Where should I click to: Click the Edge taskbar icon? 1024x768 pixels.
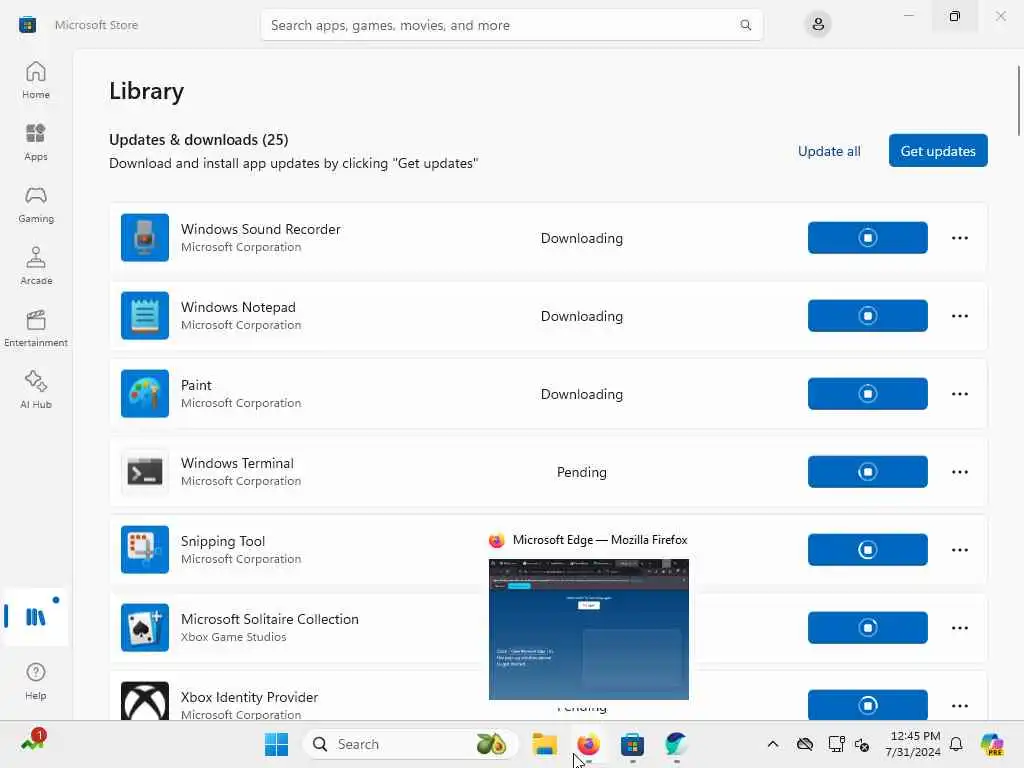(676, 744)
